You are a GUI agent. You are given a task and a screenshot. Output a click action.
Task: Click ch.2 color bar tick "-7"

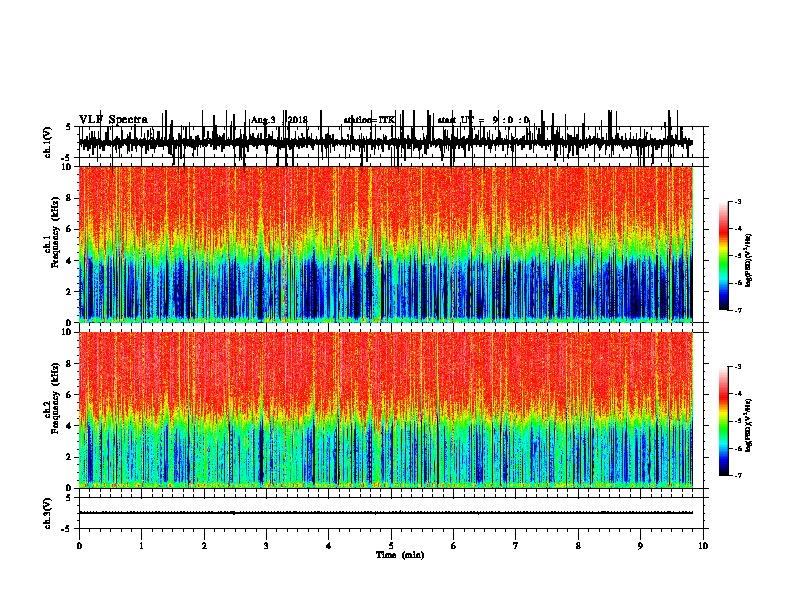pyautogui.click(x=738, y=476)
